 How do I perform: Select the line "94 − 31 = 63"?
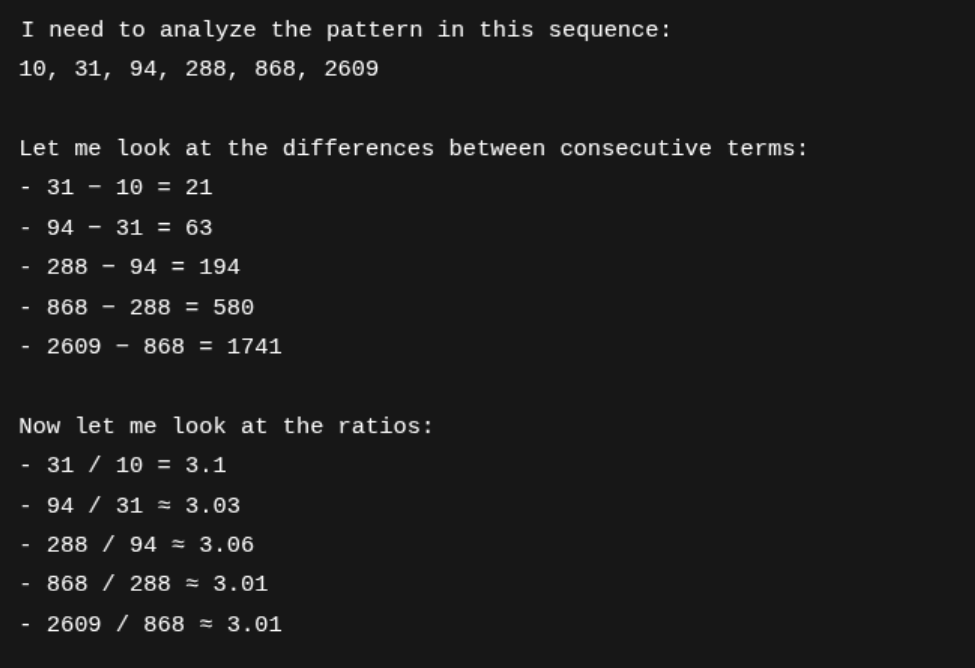click(x=129, y=228)
